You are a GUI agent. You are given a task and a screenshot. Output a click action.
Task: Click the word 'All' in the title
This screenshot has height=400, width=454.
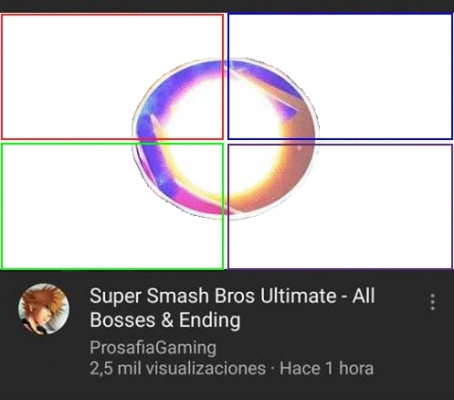[364, 296]
